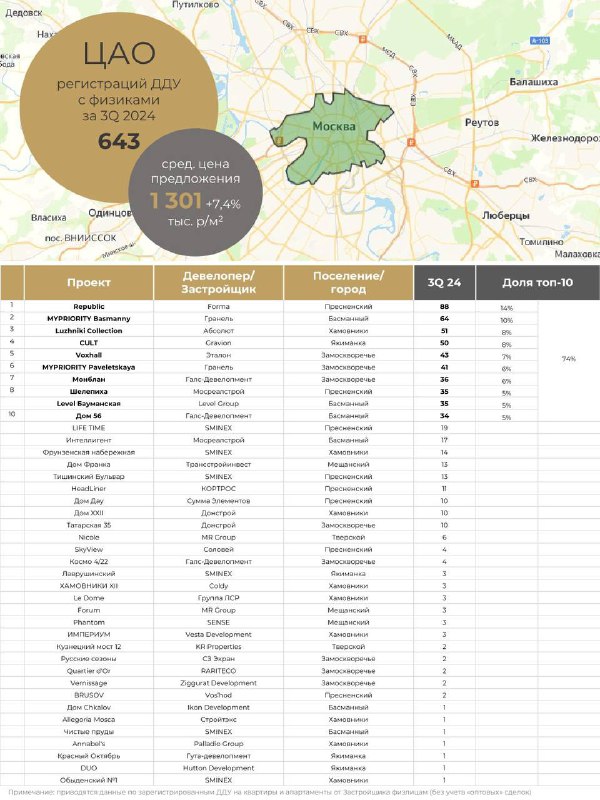600x800 pixels.
Task: Click the Ziggurat Development developer cell
Action: 218,683
